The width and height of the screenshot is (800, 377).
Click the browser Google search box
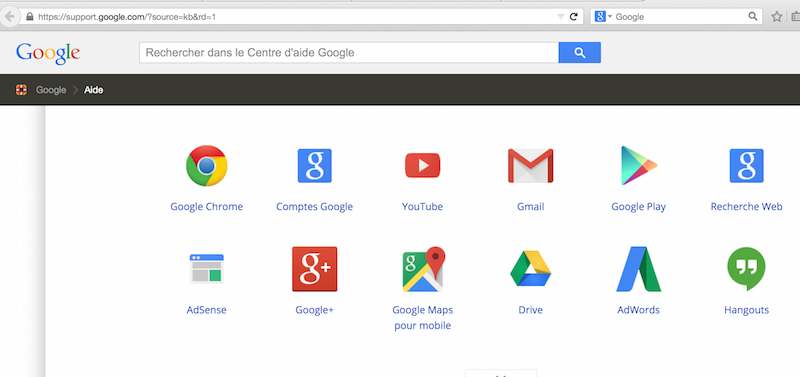(x=677, y=16)
